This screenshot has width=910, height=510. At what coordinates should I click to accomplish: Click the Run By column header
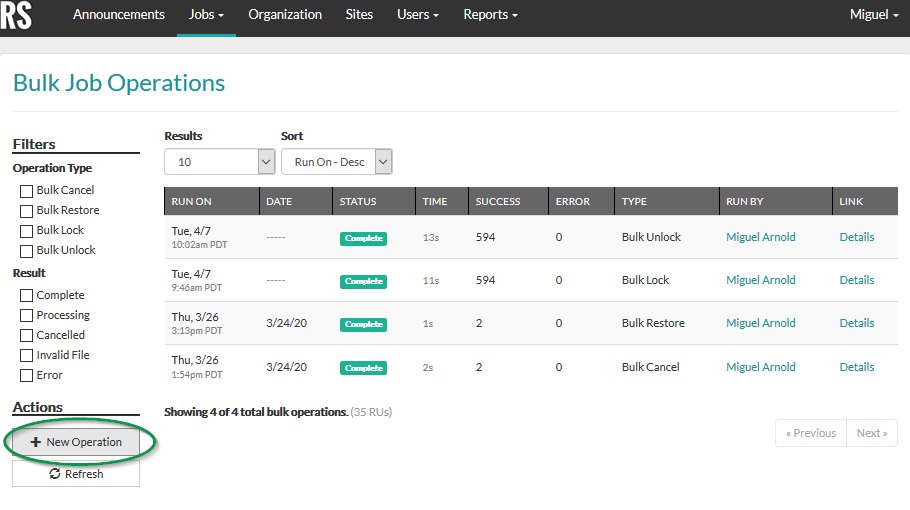coord(776,201)
